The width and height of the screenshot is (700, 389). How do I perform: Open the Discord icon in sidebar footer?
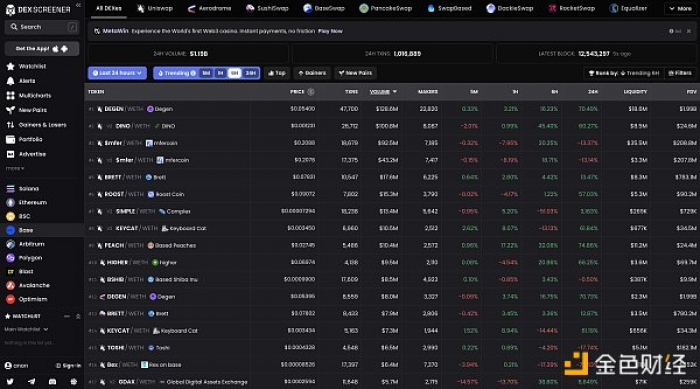(x=52, y=381)
